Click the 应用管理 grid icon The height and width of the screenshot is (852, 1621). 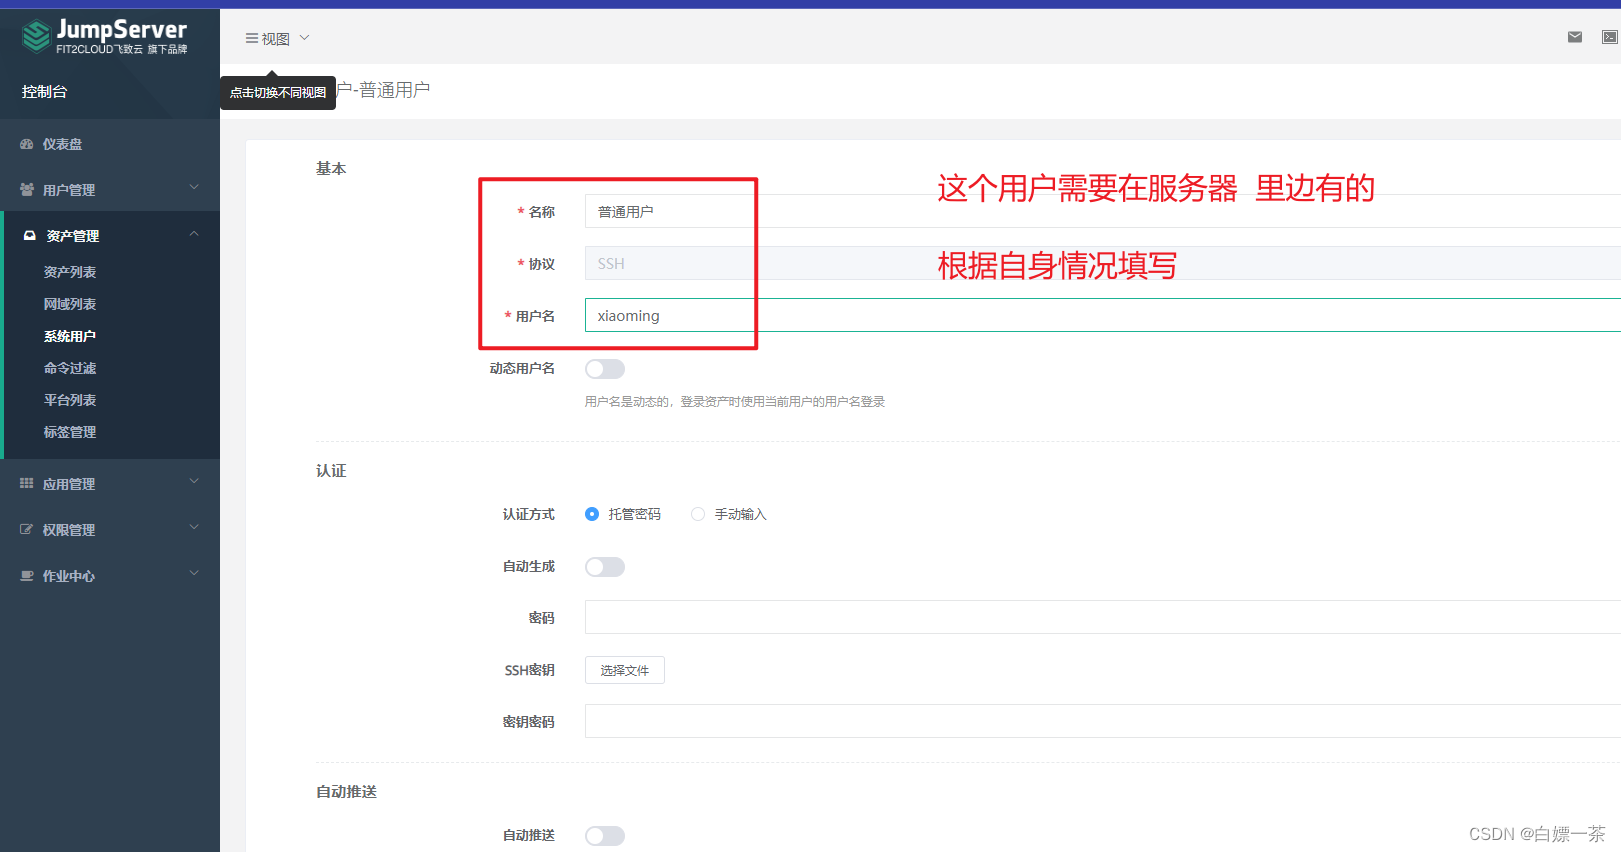[27, 483]
